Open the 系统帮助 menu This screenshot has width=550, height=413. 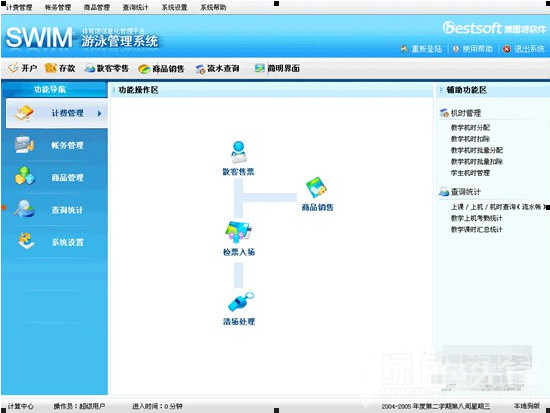point(213,7)
